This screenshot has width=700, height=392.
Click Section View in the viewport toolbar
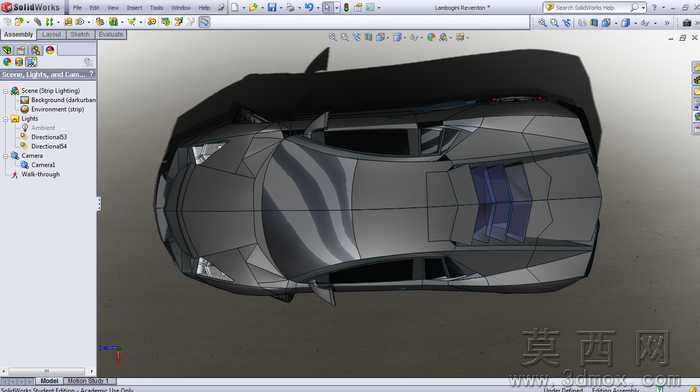(x=368, y=38)
